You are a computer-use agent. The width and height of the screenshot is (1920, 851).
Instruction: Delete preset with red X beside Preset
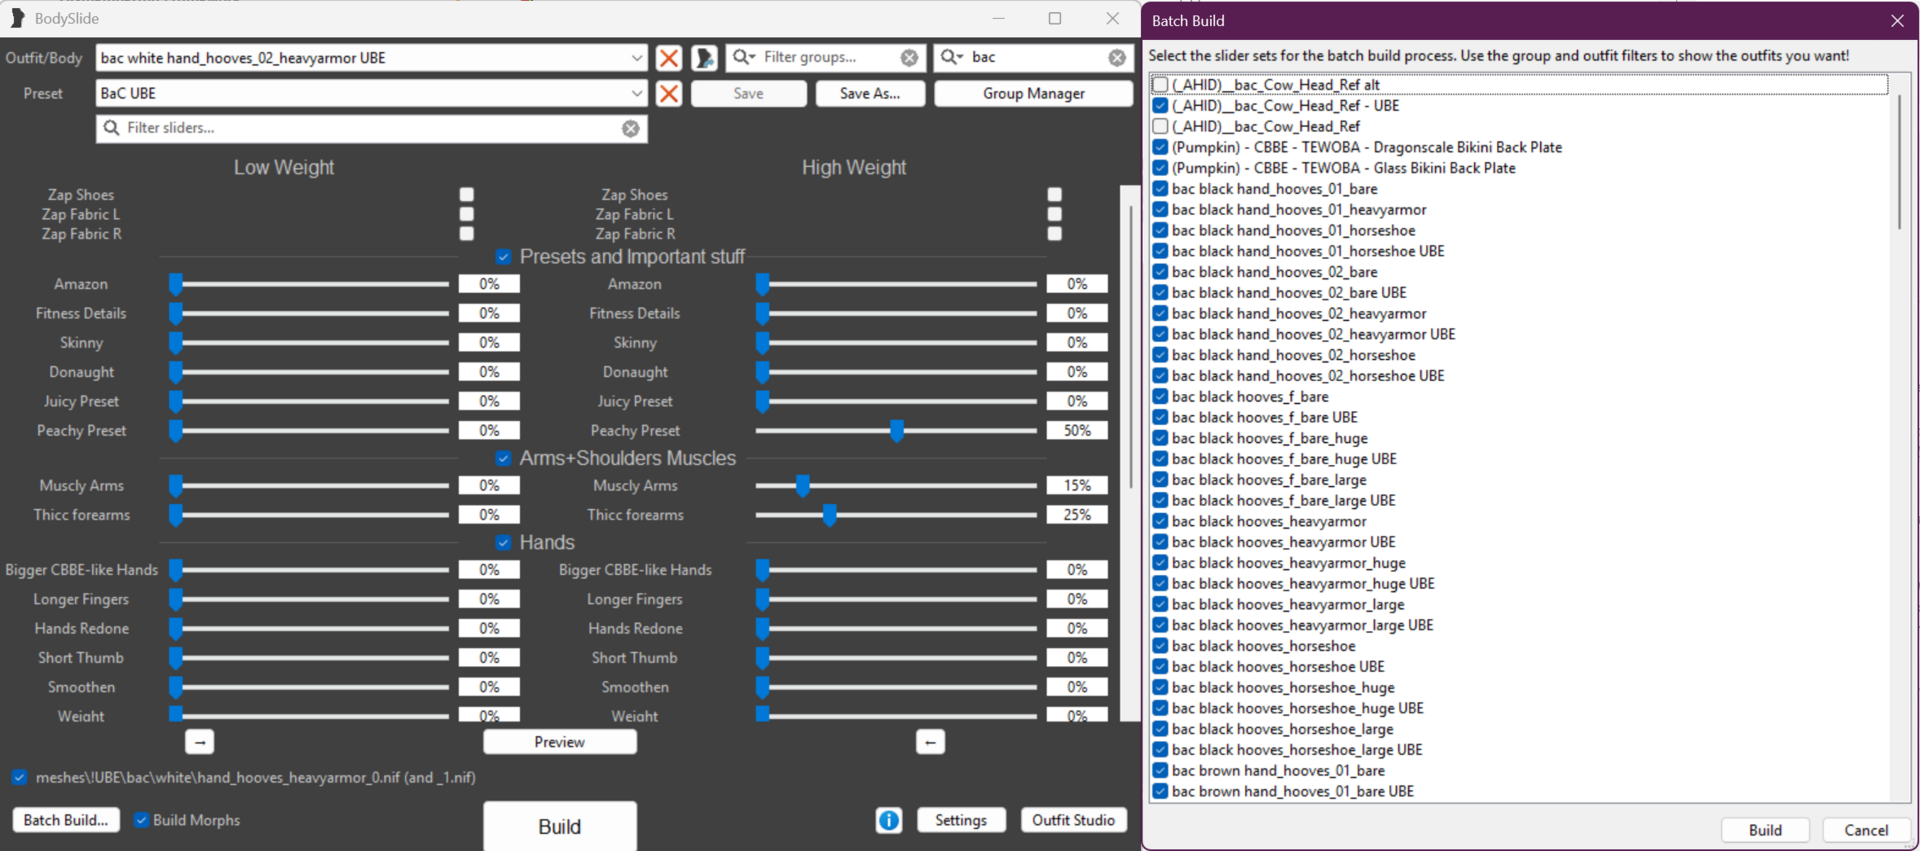pyautogui.click(x=669, y=93)
